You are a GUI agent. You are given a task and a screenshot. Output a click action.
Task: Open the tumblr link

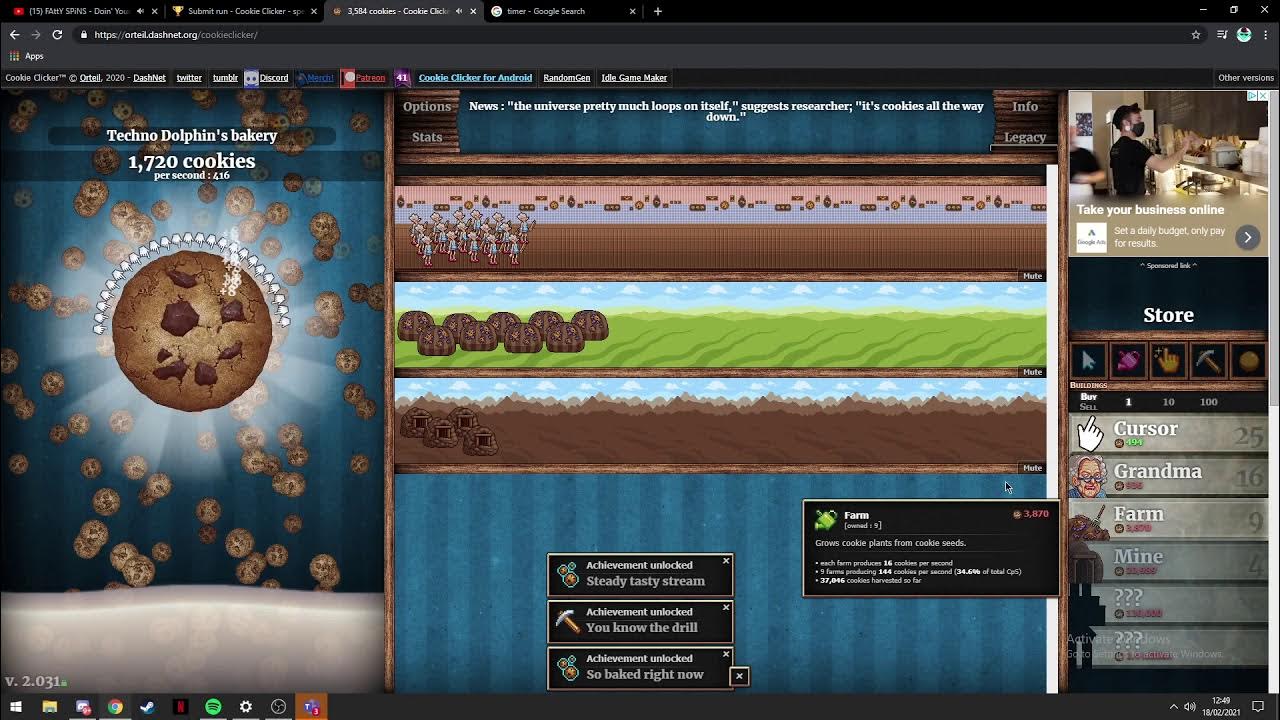[225, 78]
